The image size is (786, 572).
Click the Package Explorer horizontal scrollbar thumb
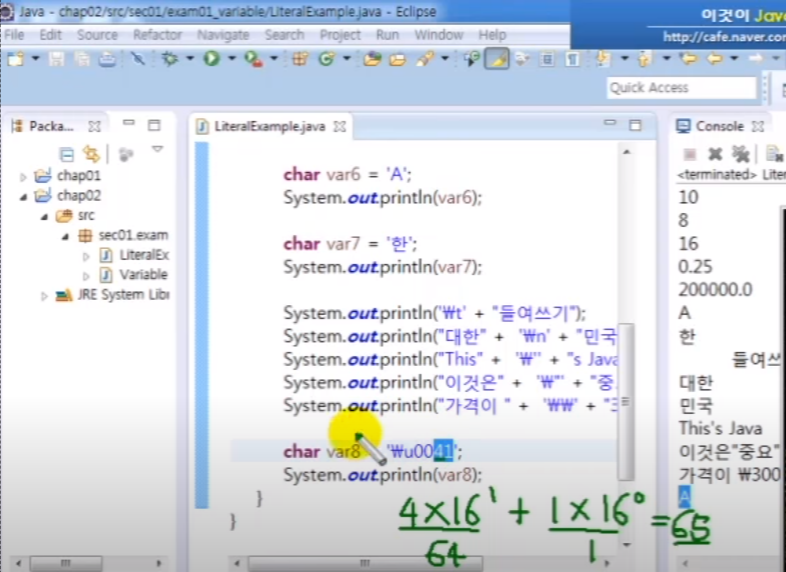click(66, 563)
